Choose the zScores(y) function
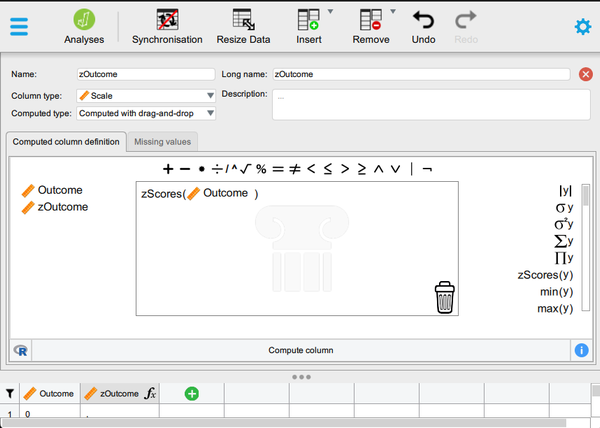 [545, 275]
